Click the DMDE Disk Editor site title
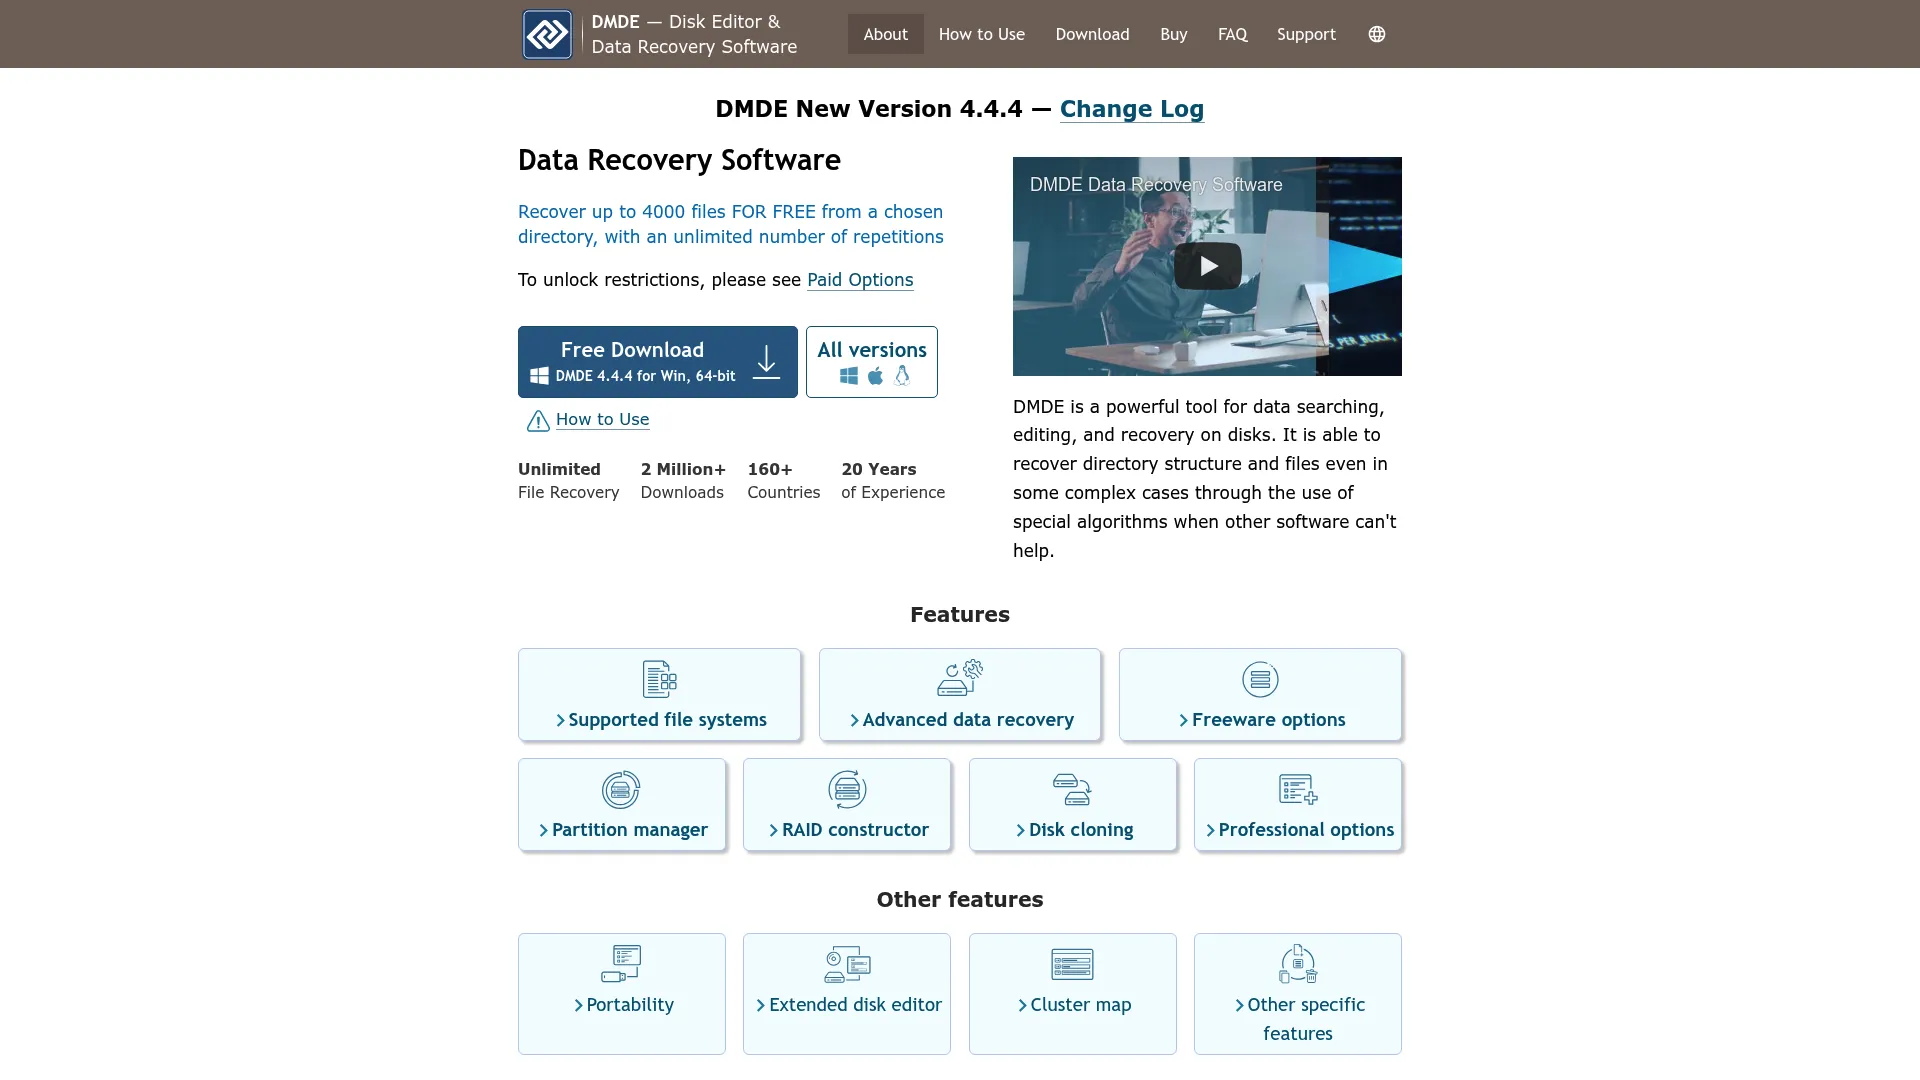 click(x=694, y=34)
